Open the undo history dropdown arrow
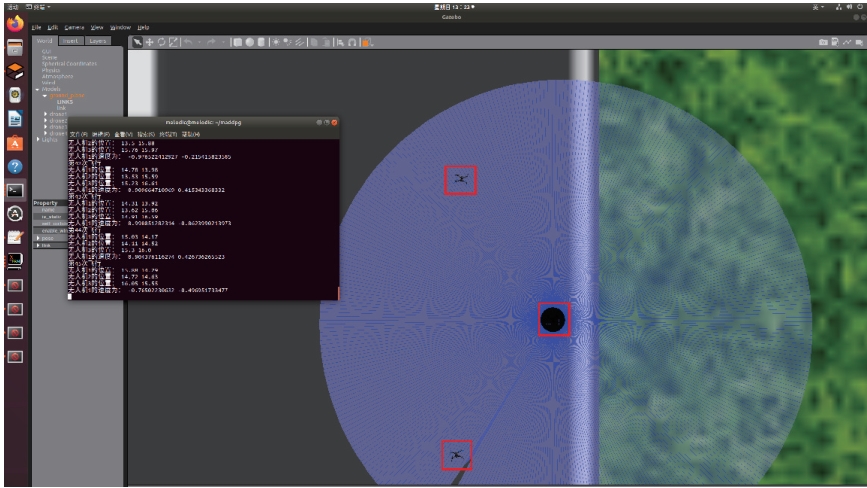 [199, 42]
